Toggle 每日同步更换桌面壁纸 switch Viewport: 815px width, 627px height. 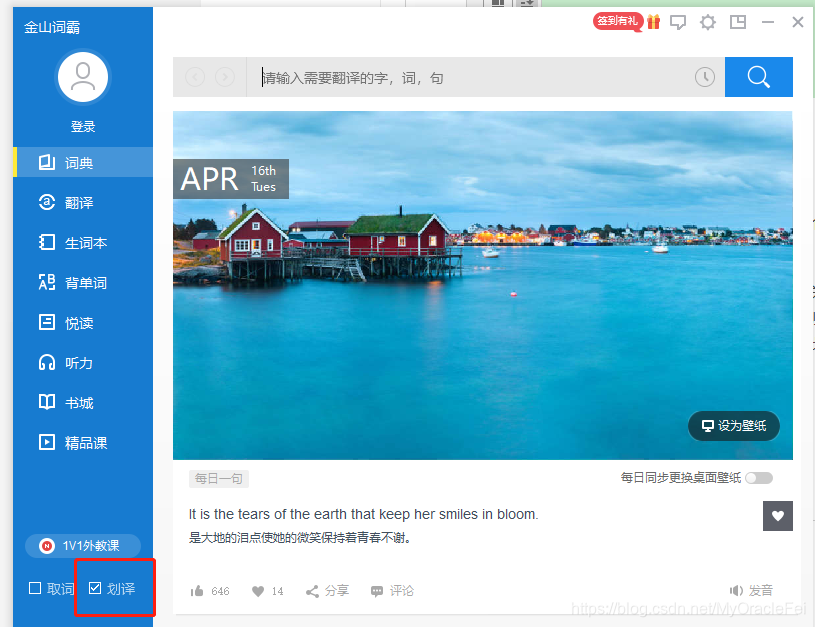coord(759,478)
